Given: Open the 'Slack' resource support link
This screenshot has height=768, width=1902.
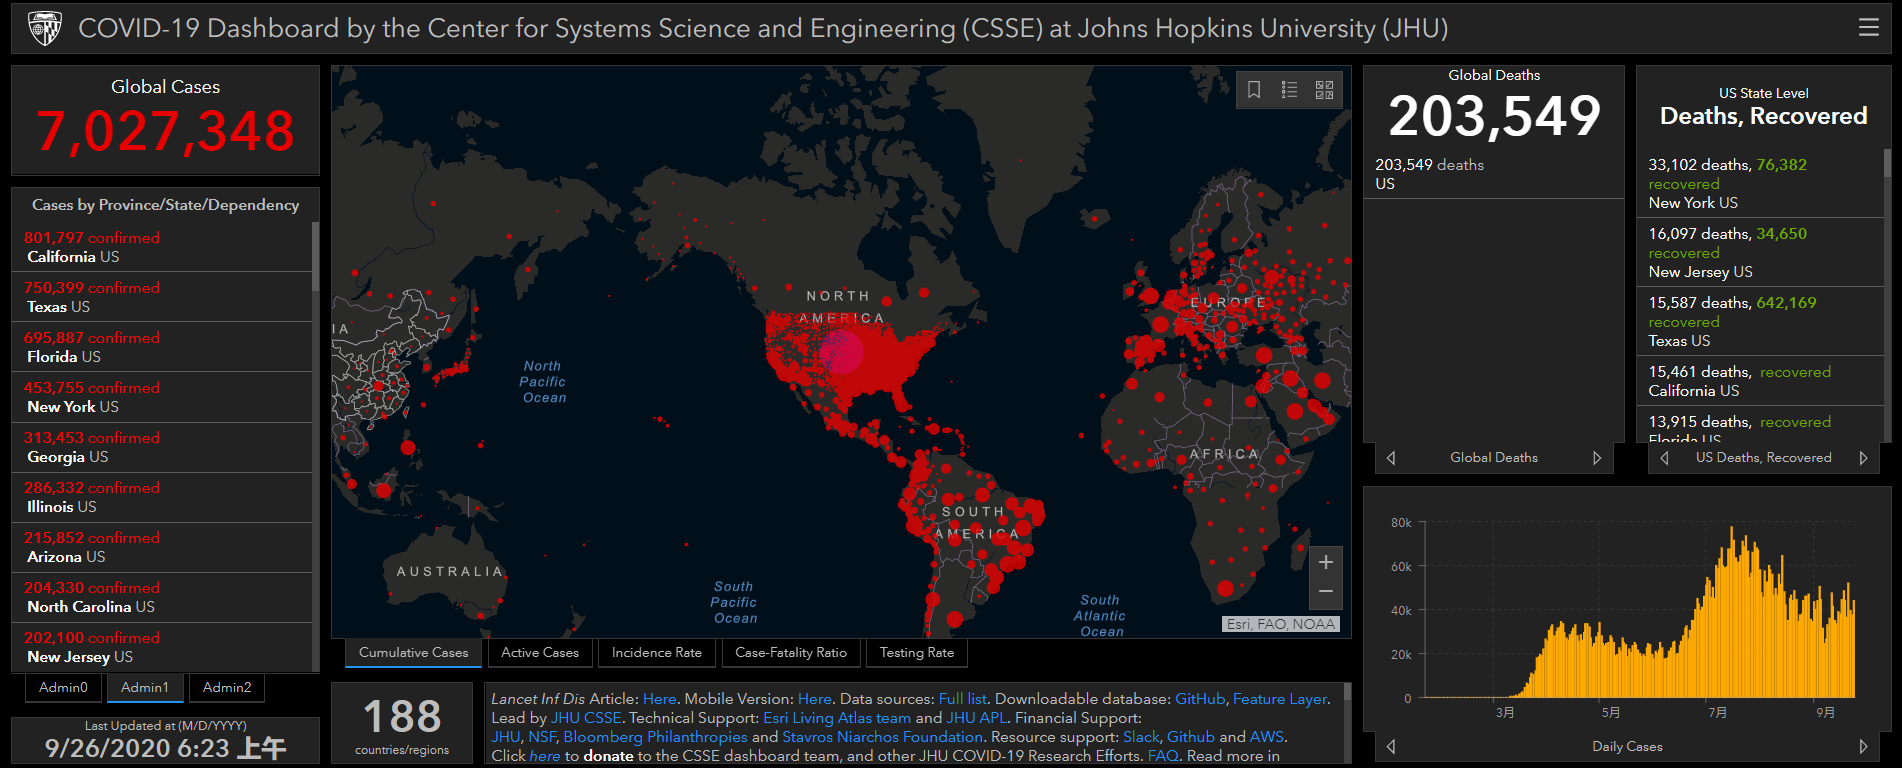Looking at the screenshot, I should [1141, 737].
